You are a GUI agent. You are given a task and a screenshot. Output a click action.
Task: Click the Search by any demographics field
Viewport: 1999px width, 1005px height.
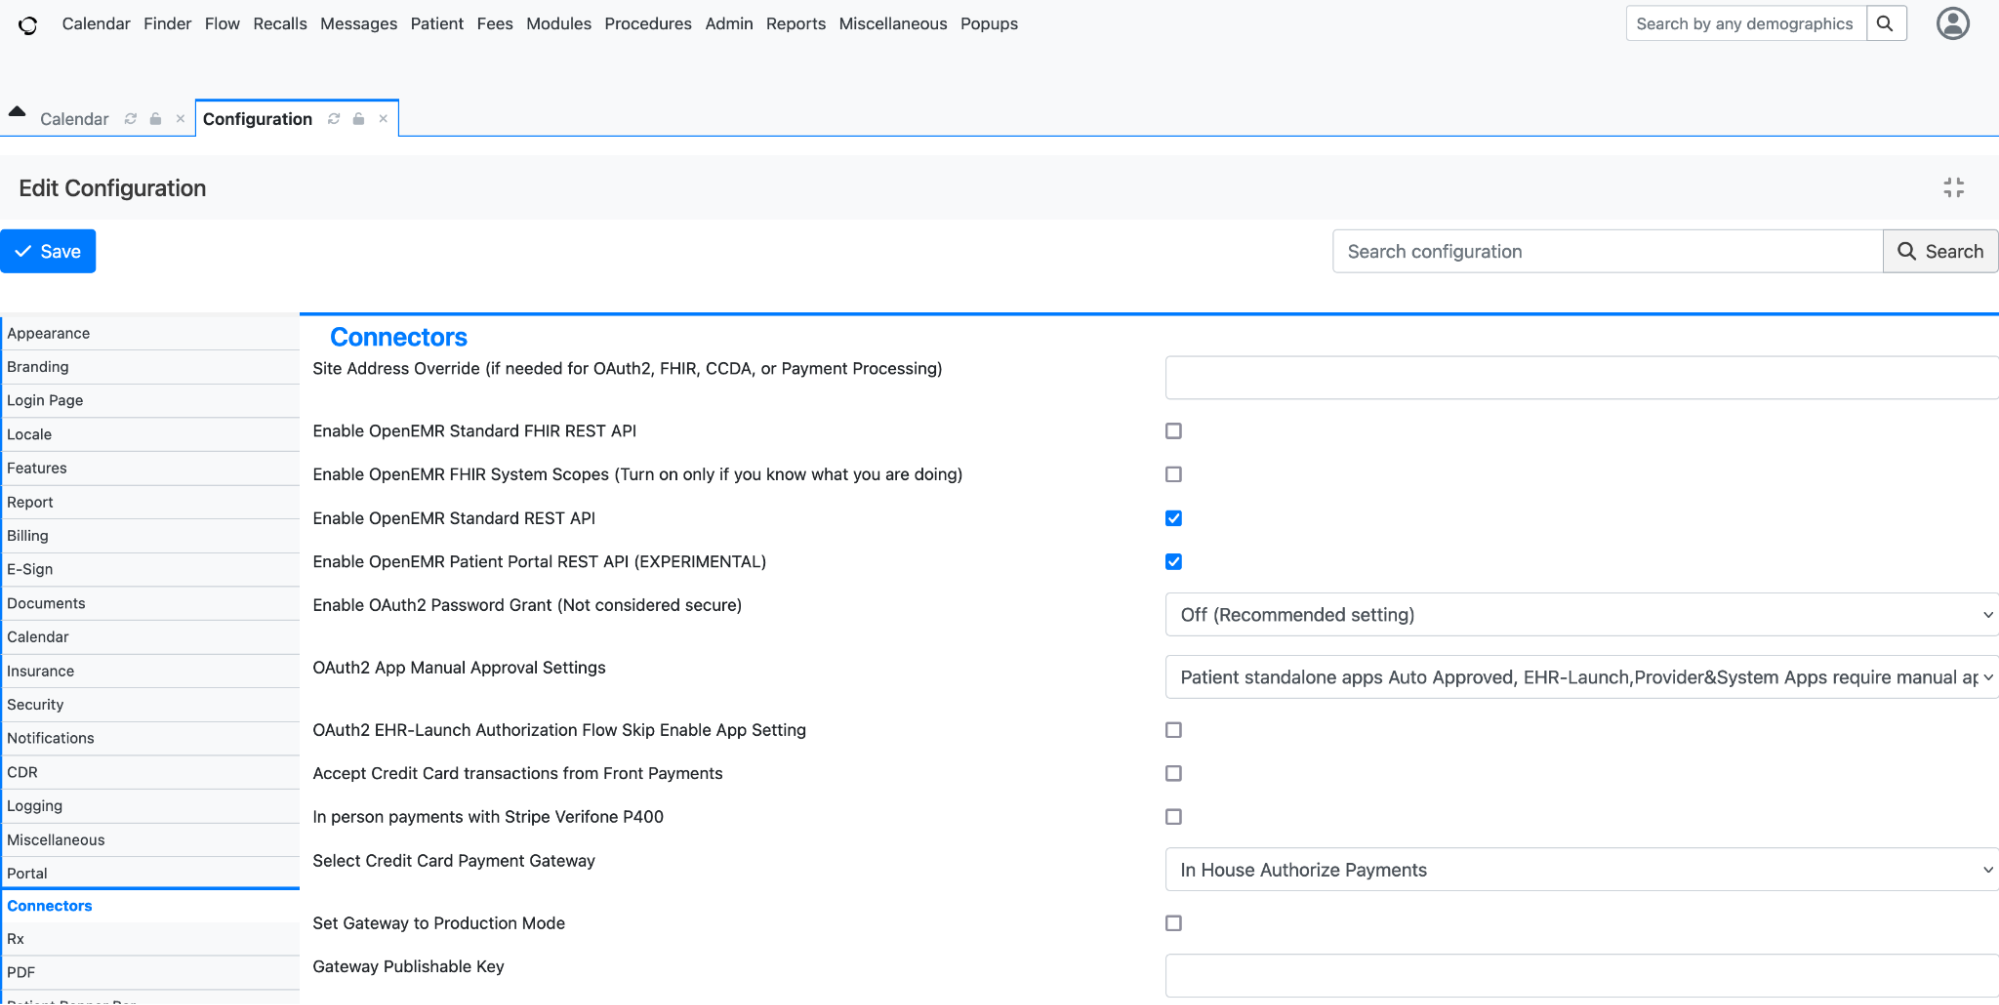[1746, 24]
